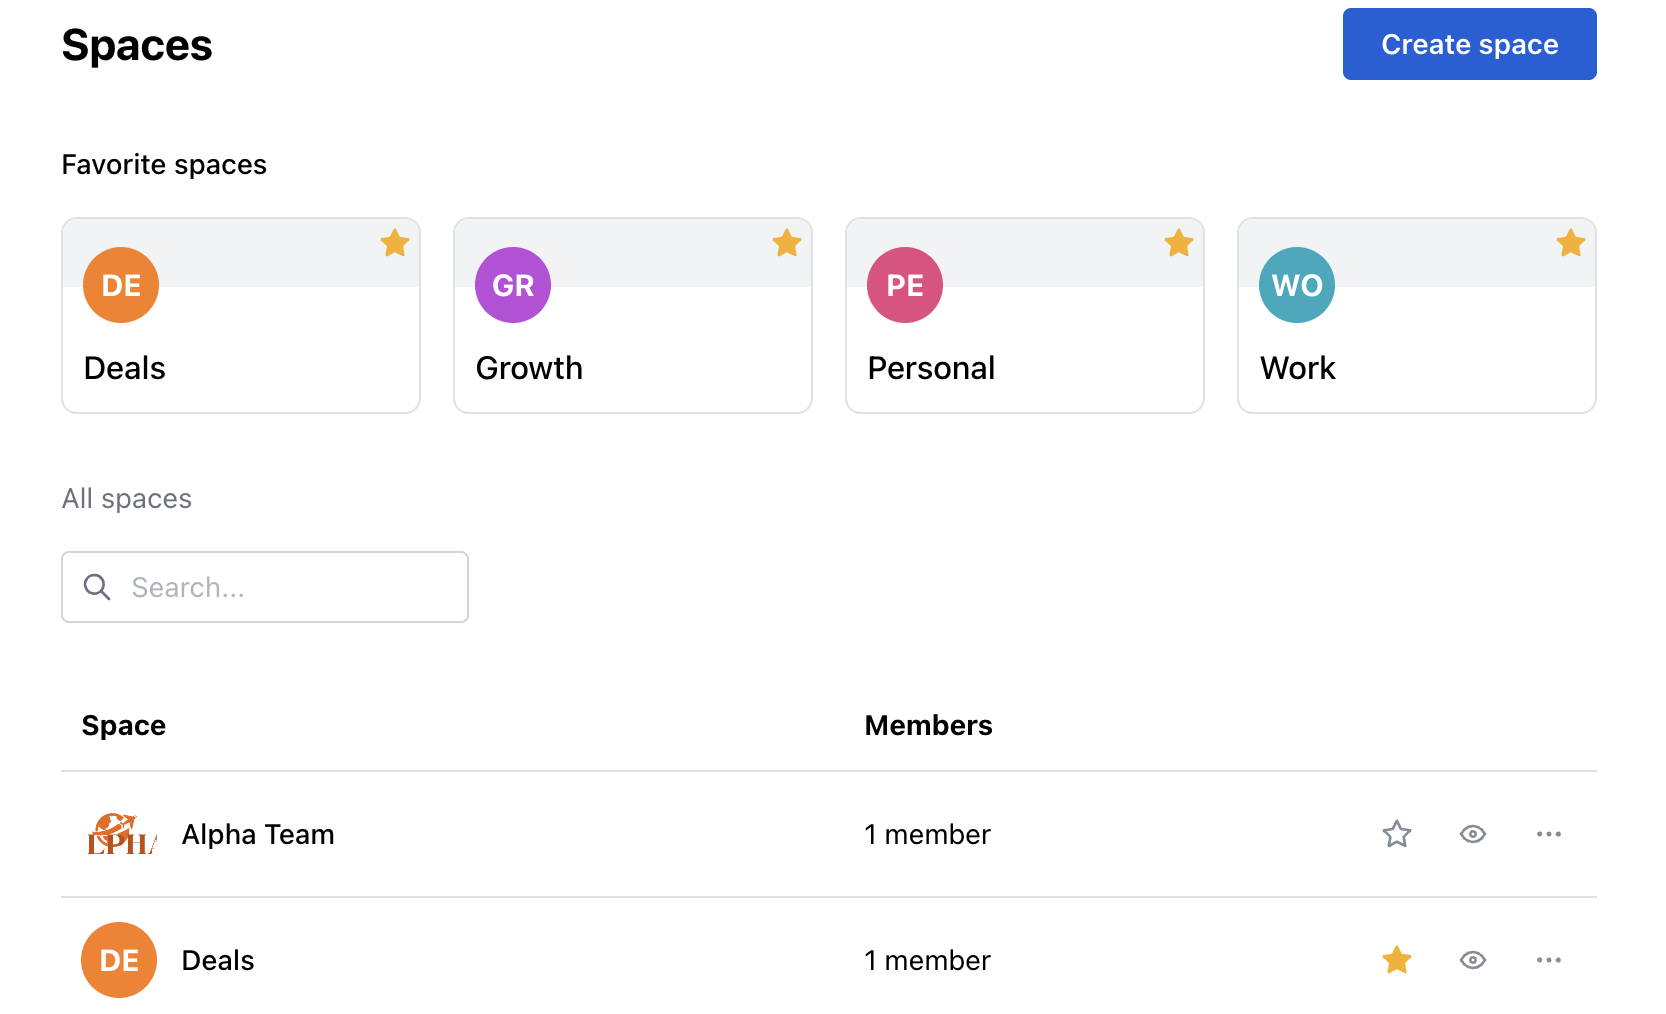This screenshot has height=1014, width=1666.
Task: Focus the Search spaces input field
Action: tap(290, 587)
